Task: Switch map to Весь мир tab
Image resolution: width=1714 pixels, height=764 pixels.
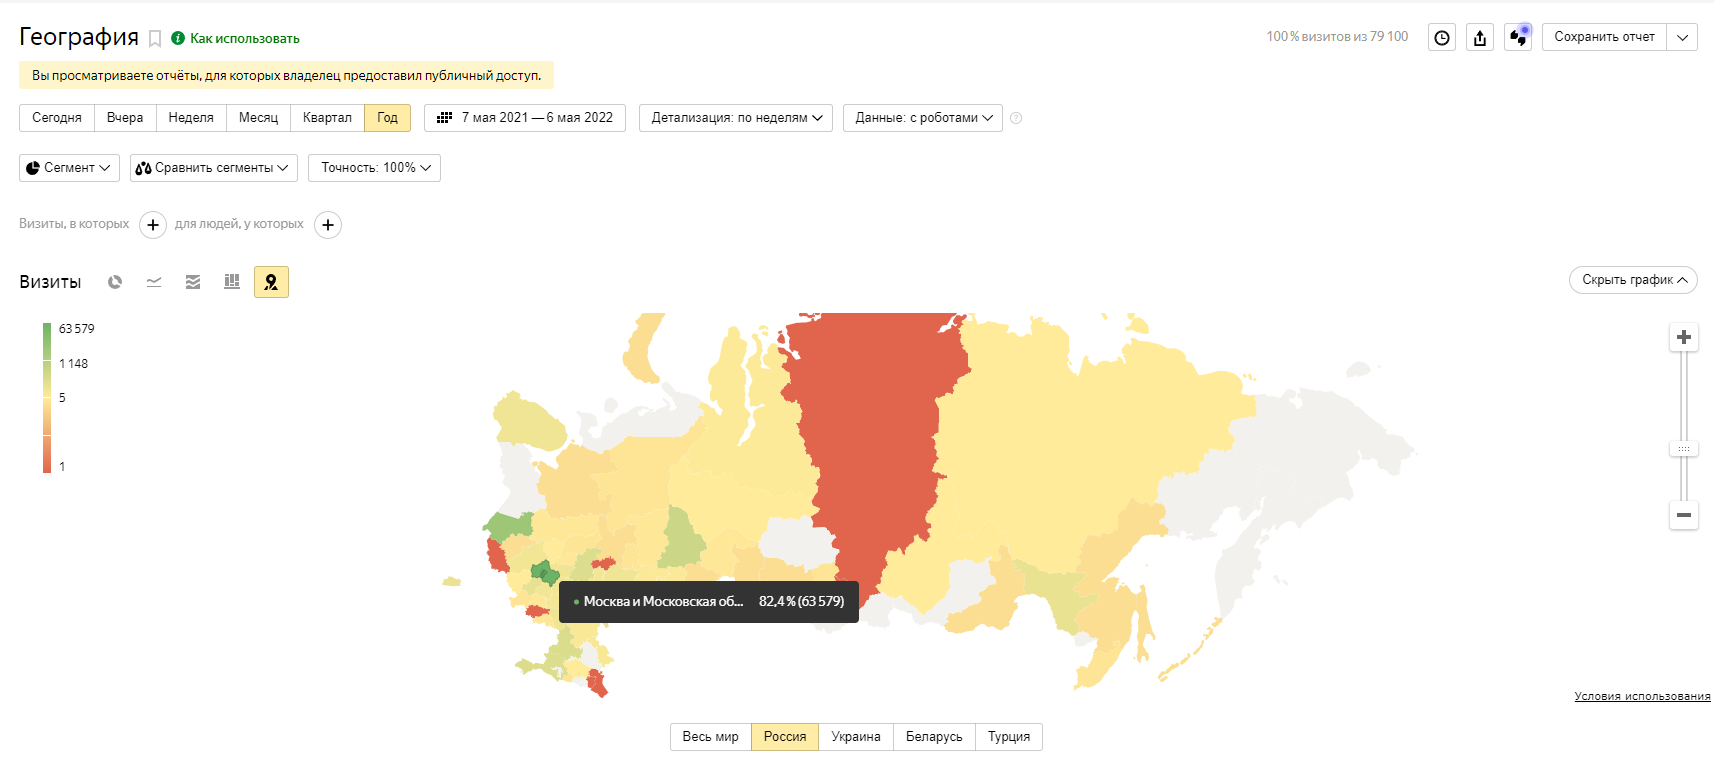Action: click(x=710, y=737)
